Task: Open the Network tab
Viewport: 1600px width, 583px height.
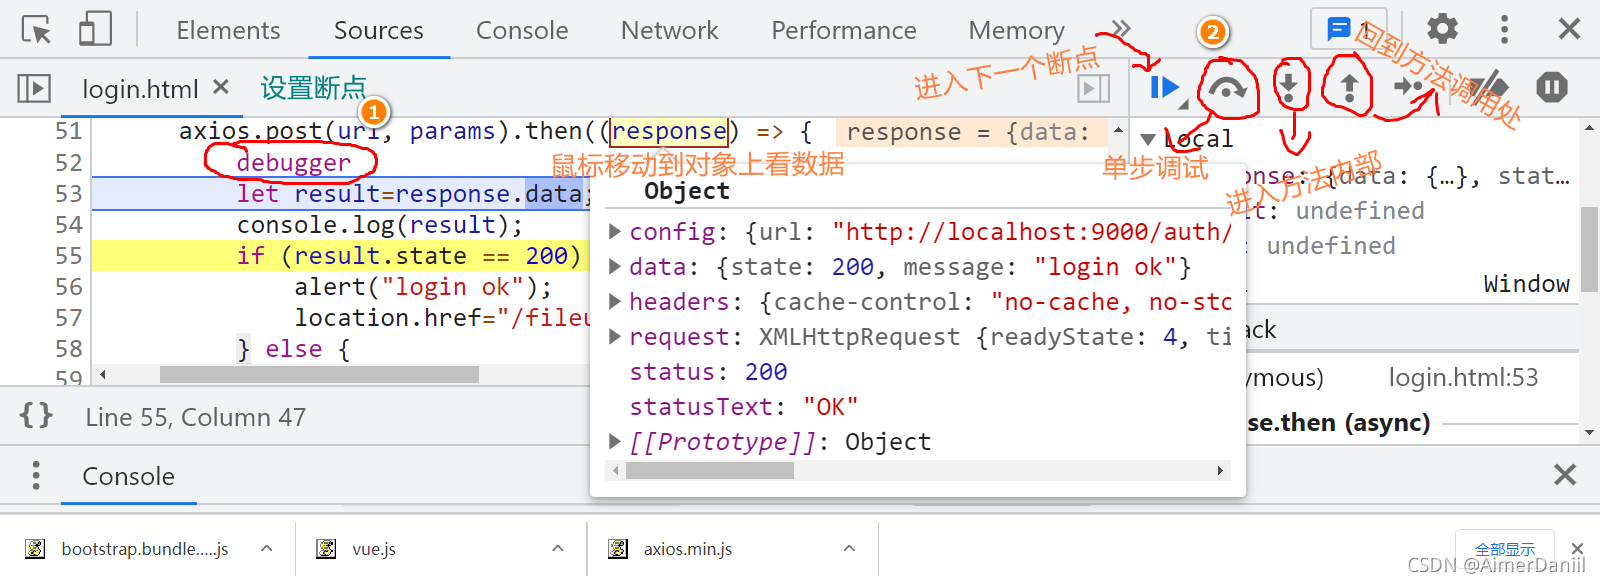Action: pyautogui.click(x=669, y=31)
